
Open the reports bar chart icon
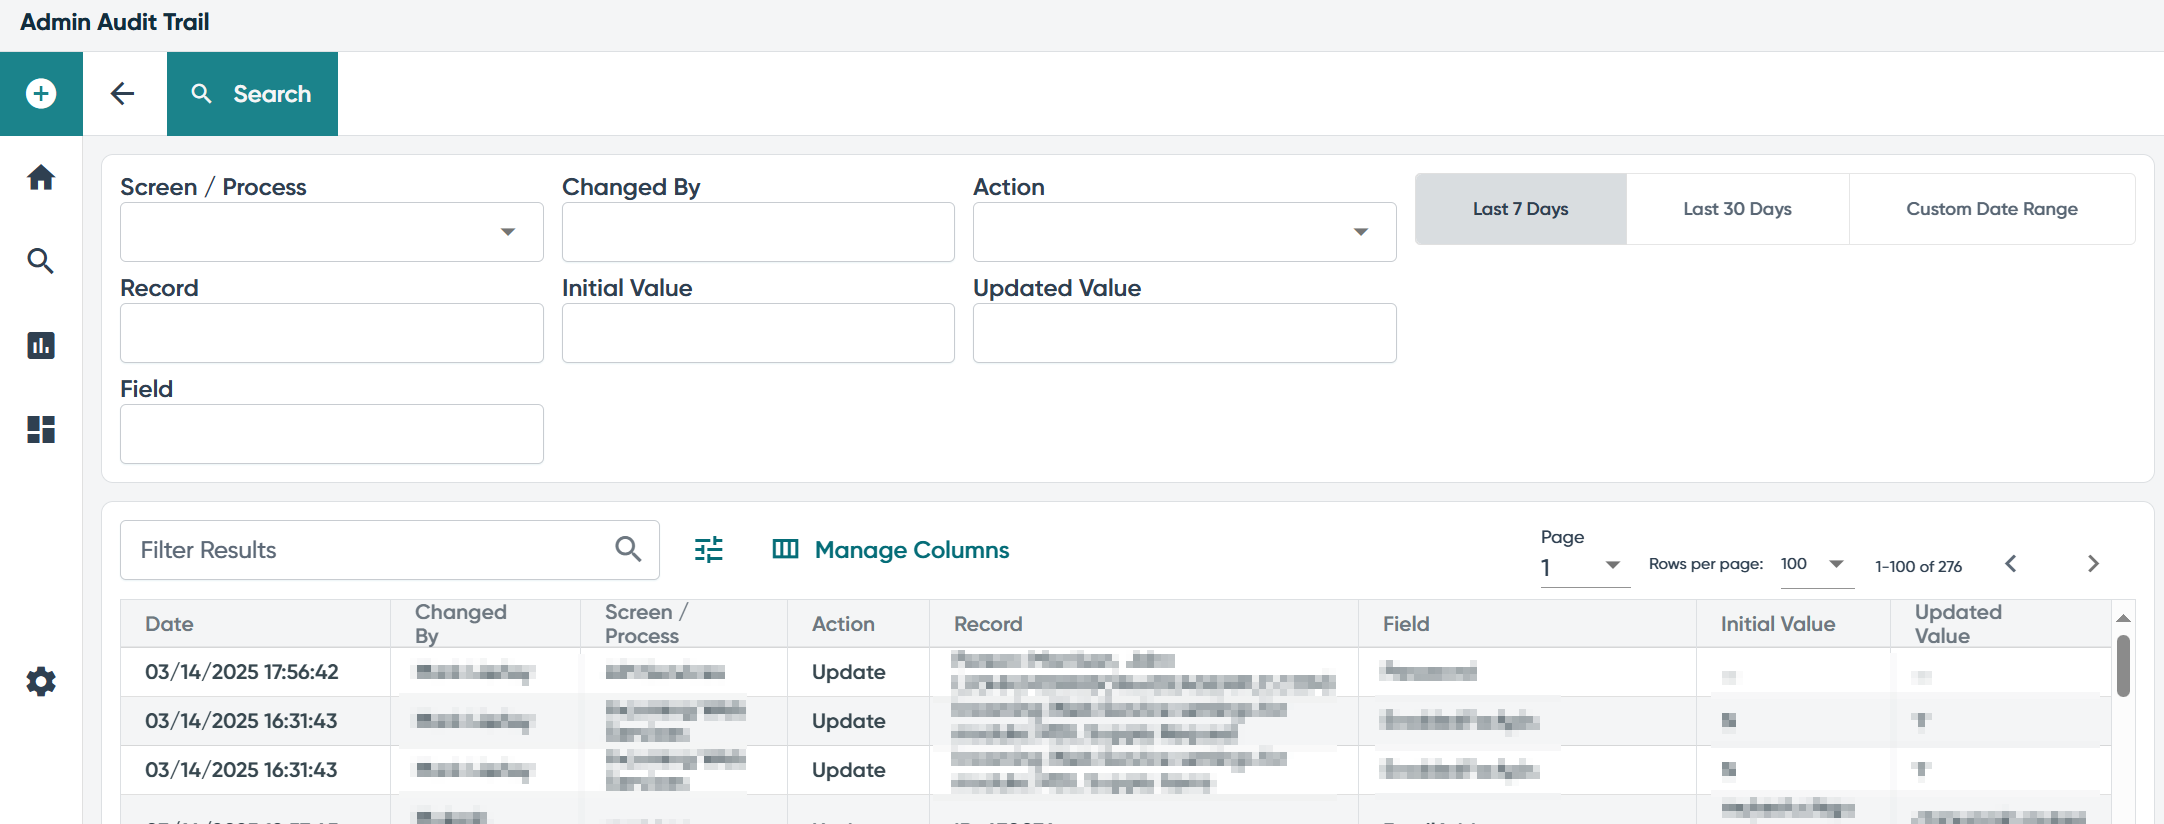pos(41,345)
